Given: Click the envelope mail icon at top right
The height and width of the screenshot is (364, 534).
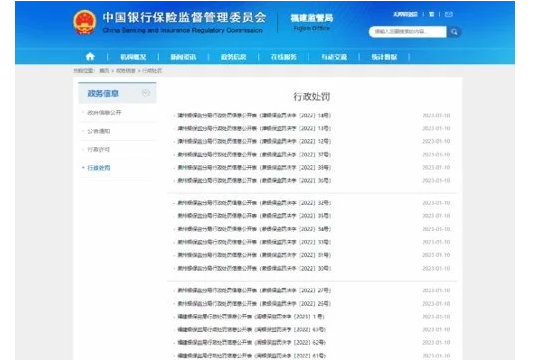Looking at the screenshot, I should click(x=449, y=14).
